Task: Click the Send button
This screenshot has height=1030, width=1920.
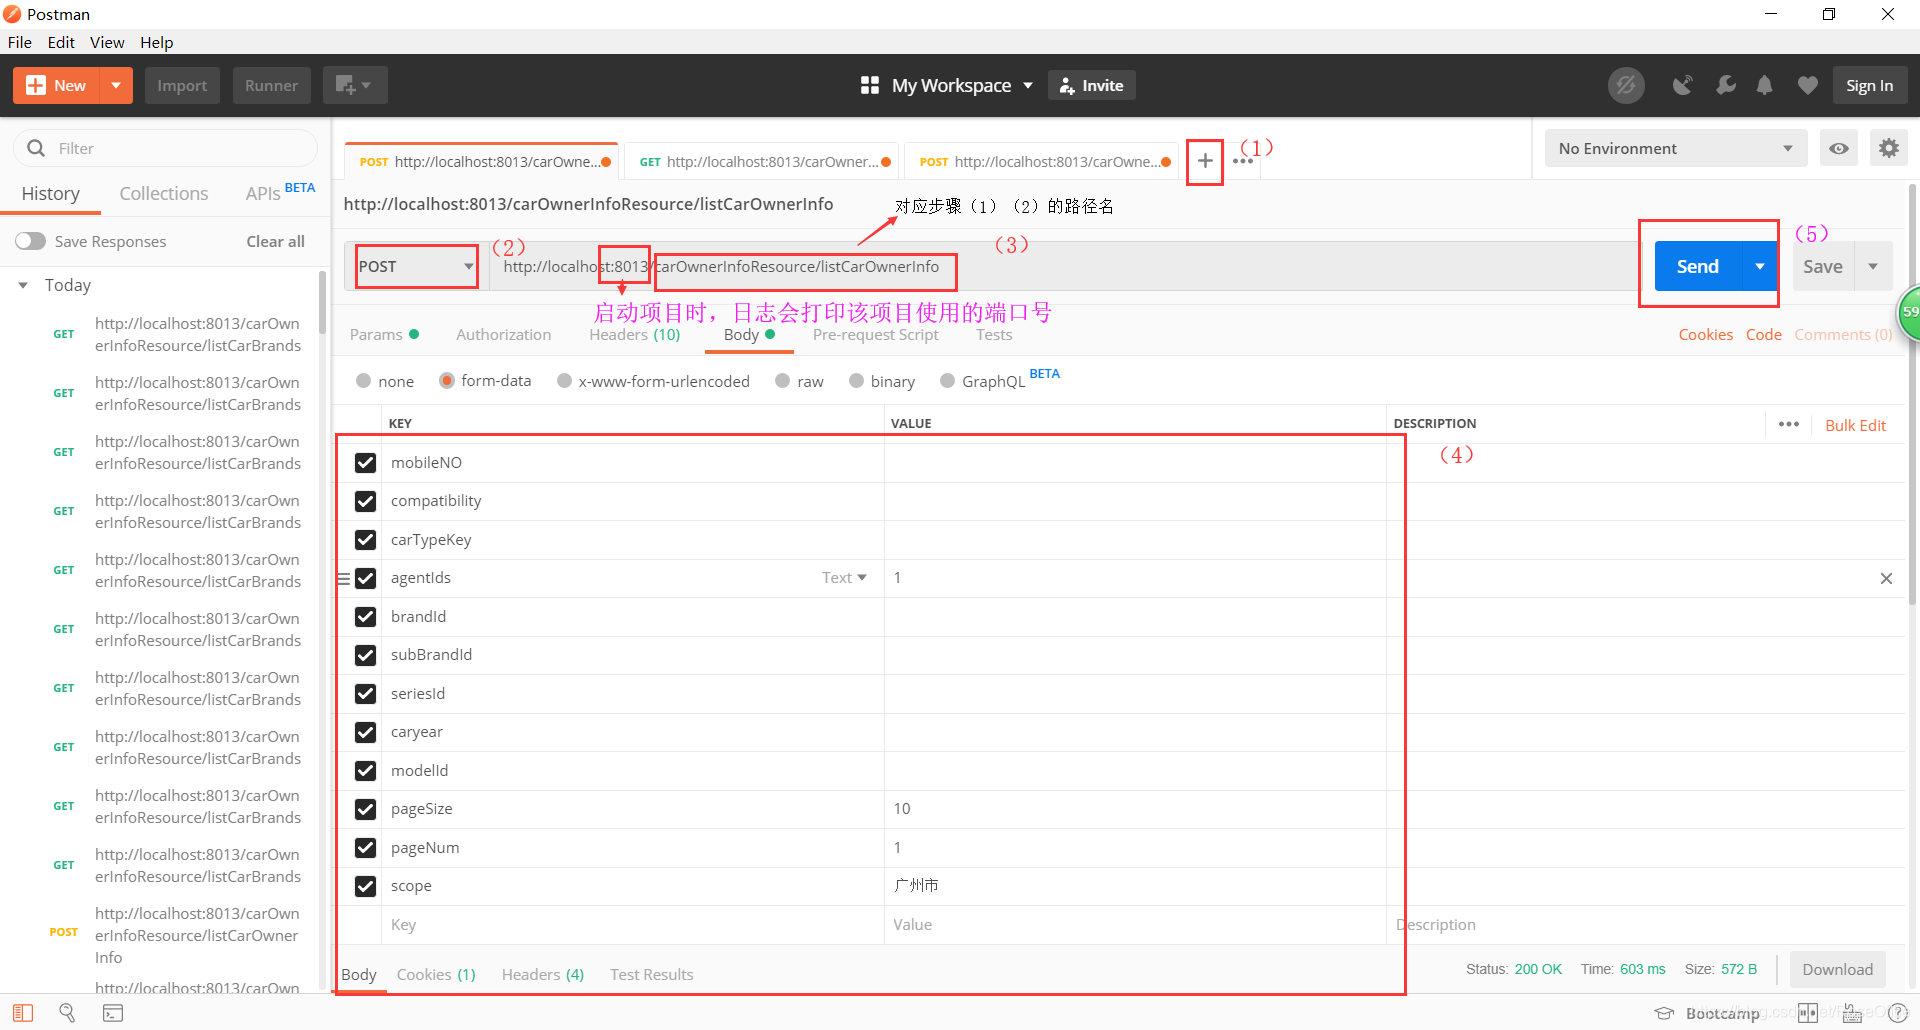Action: [1698, 267]
